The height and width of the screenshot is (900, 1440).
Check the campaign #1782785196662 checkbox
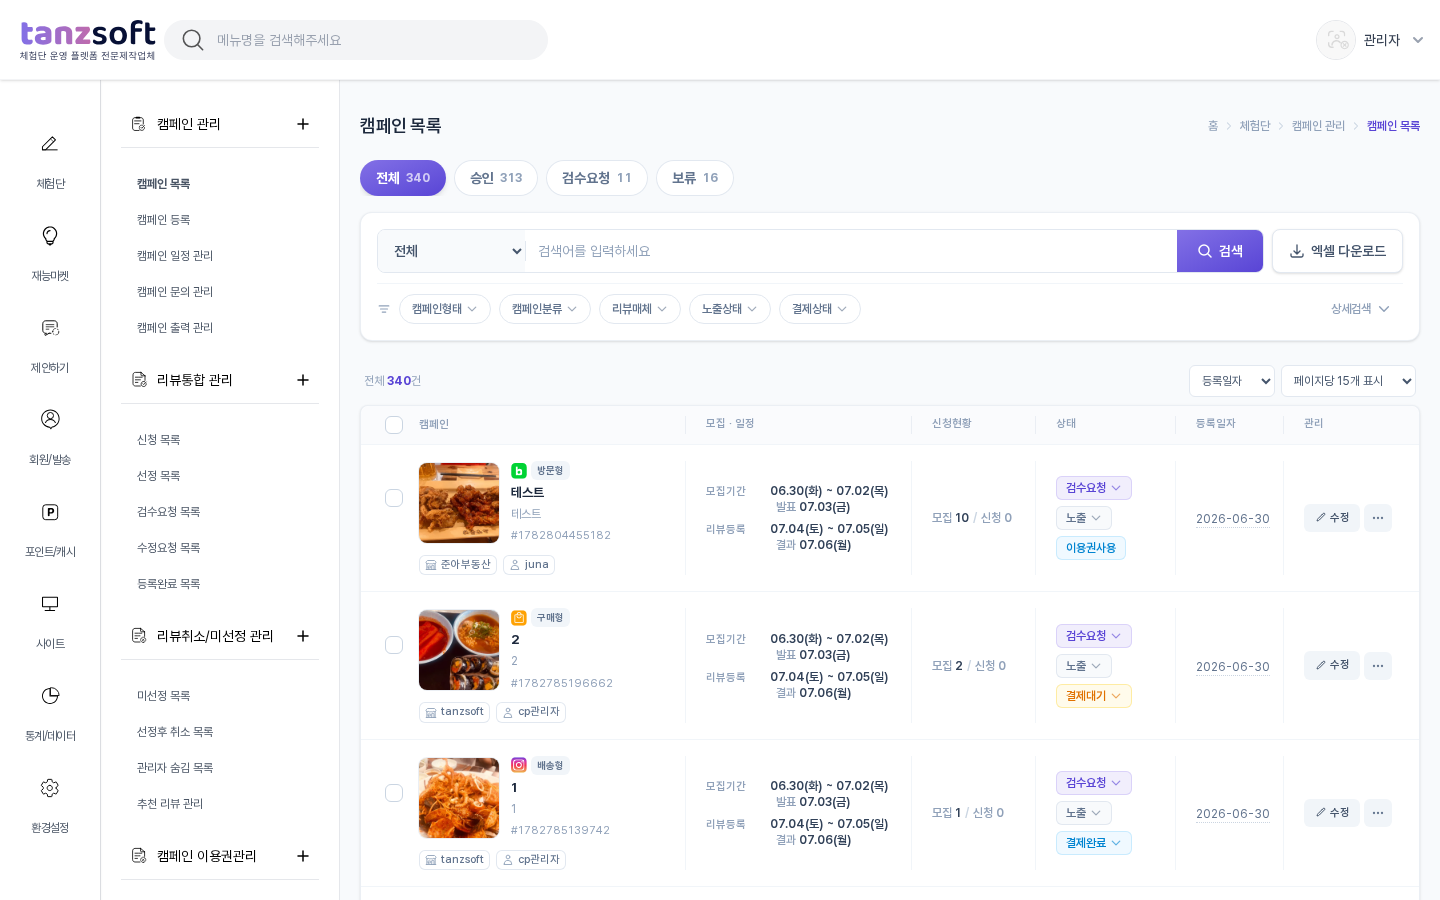394,645
